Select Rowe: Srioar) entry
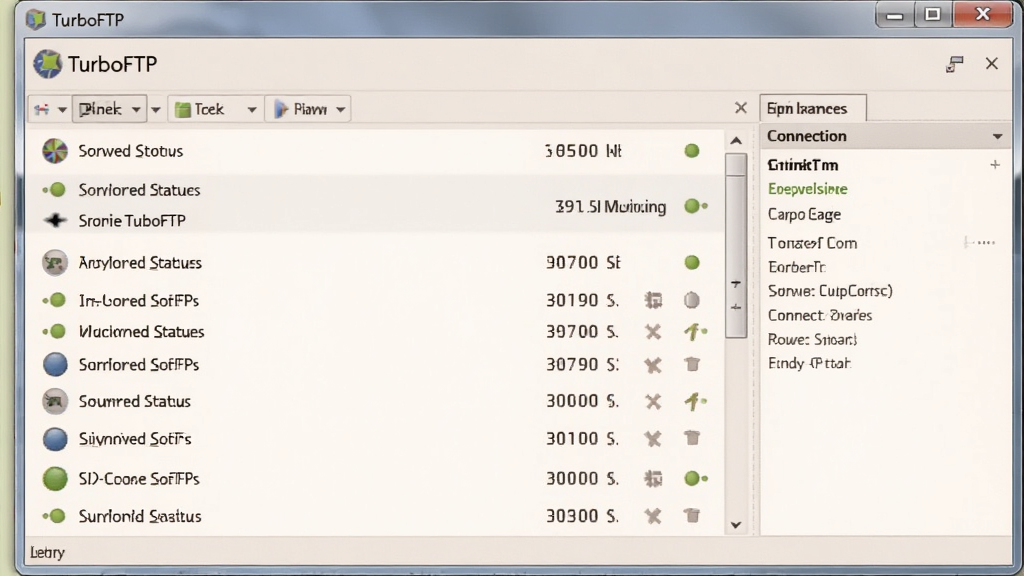The width and height of the screenshot is (1024, 576). coord(812,340)
